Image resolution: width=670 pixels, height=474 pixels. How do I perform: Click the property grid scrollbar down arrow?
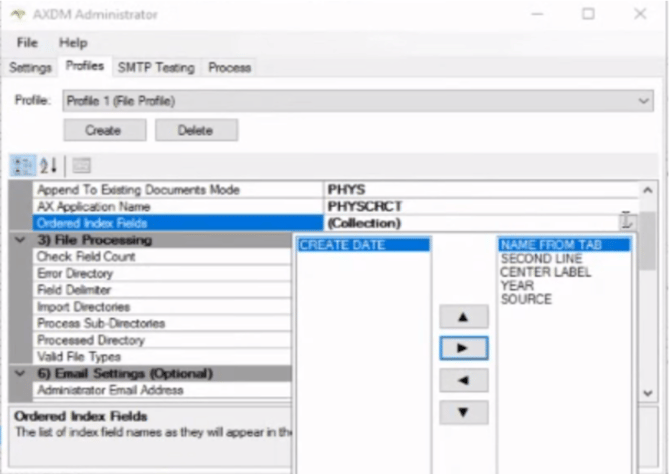click(x=648, y=393)
